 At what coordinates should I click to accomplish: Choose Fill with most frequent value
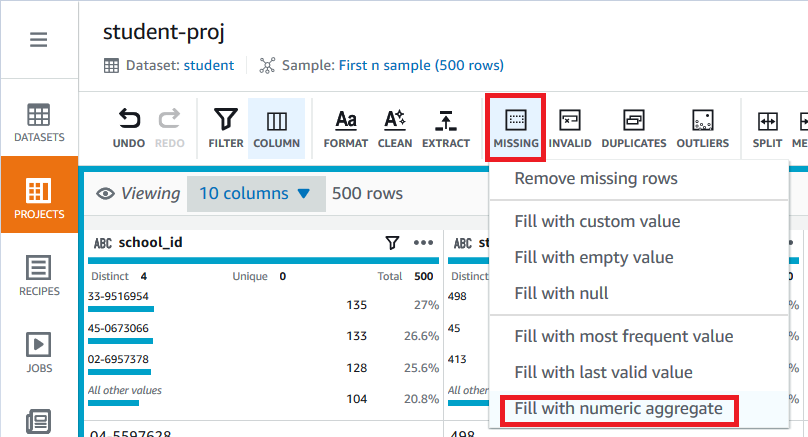624,337
